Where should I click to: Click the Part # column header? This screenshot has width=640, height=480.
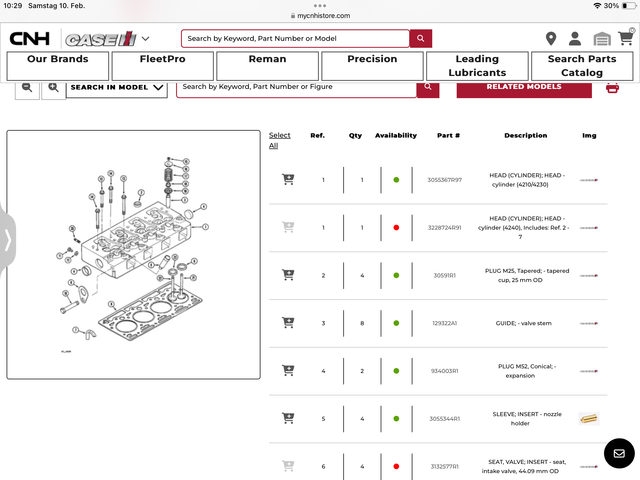[448, 136]
